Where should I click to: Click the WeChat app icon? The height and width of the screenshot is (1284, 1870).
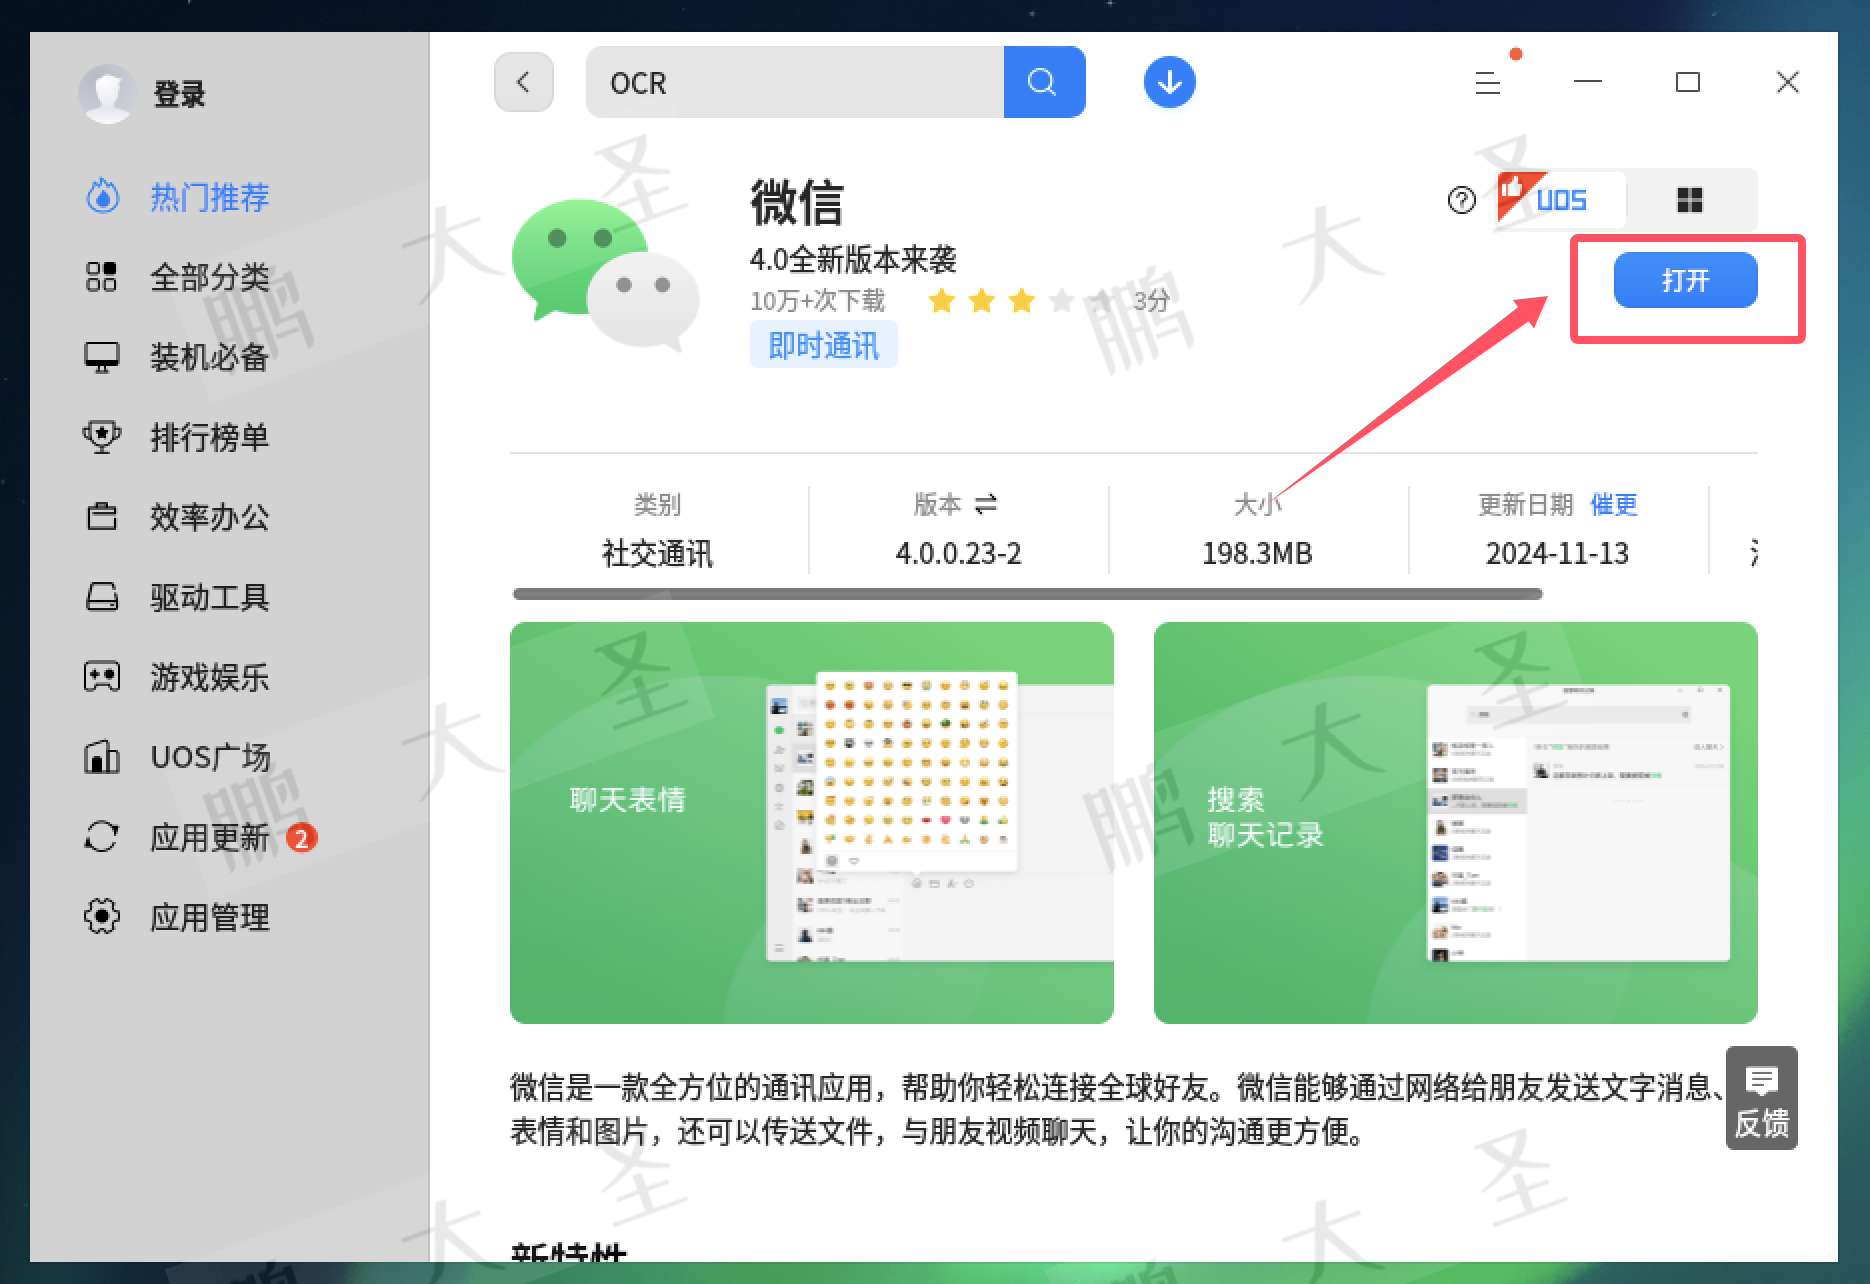point(605,273)
